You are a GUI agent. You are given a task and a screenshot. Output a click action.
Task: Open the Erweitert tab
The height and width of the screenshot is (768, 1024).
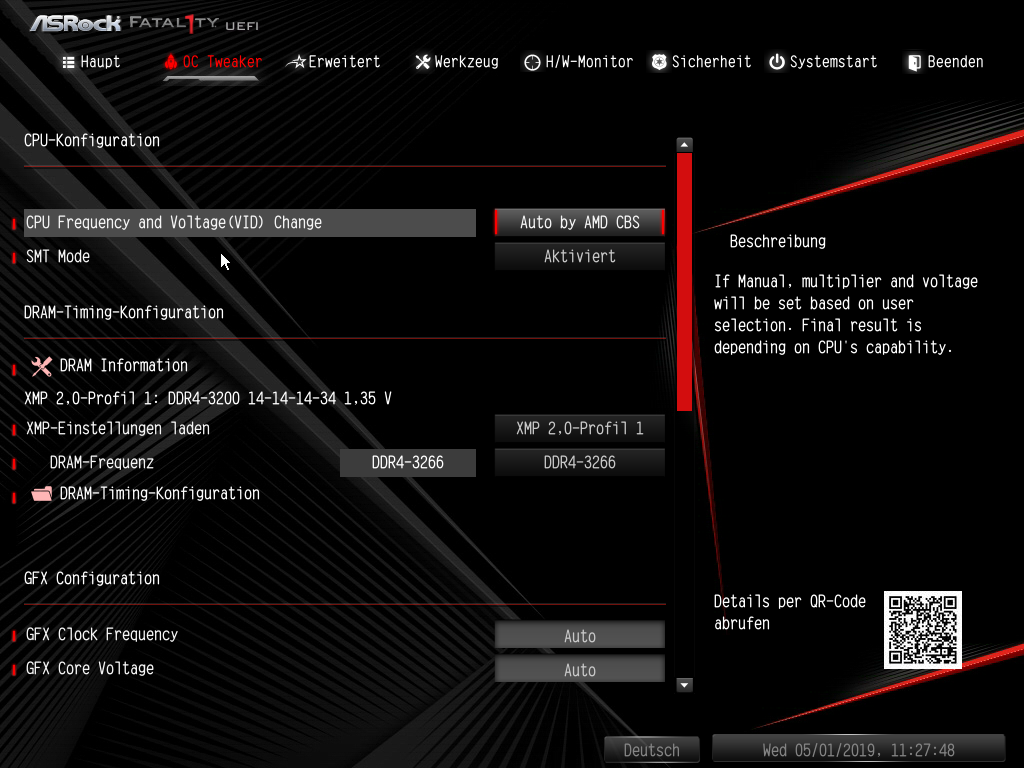point(334,62)
